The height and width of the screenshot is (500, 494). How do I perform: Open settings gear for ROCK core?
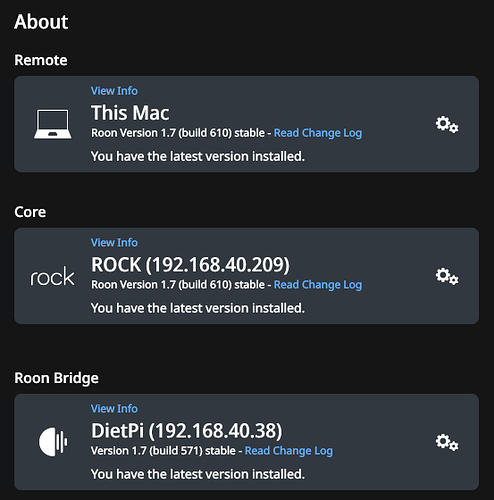(447, 276)
